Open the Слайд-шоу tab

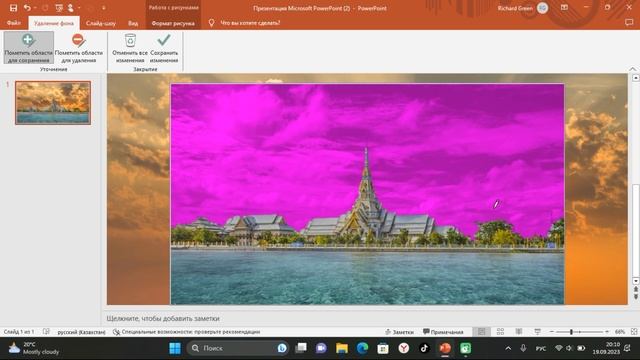pyautogui.click(x=101, y=23)
